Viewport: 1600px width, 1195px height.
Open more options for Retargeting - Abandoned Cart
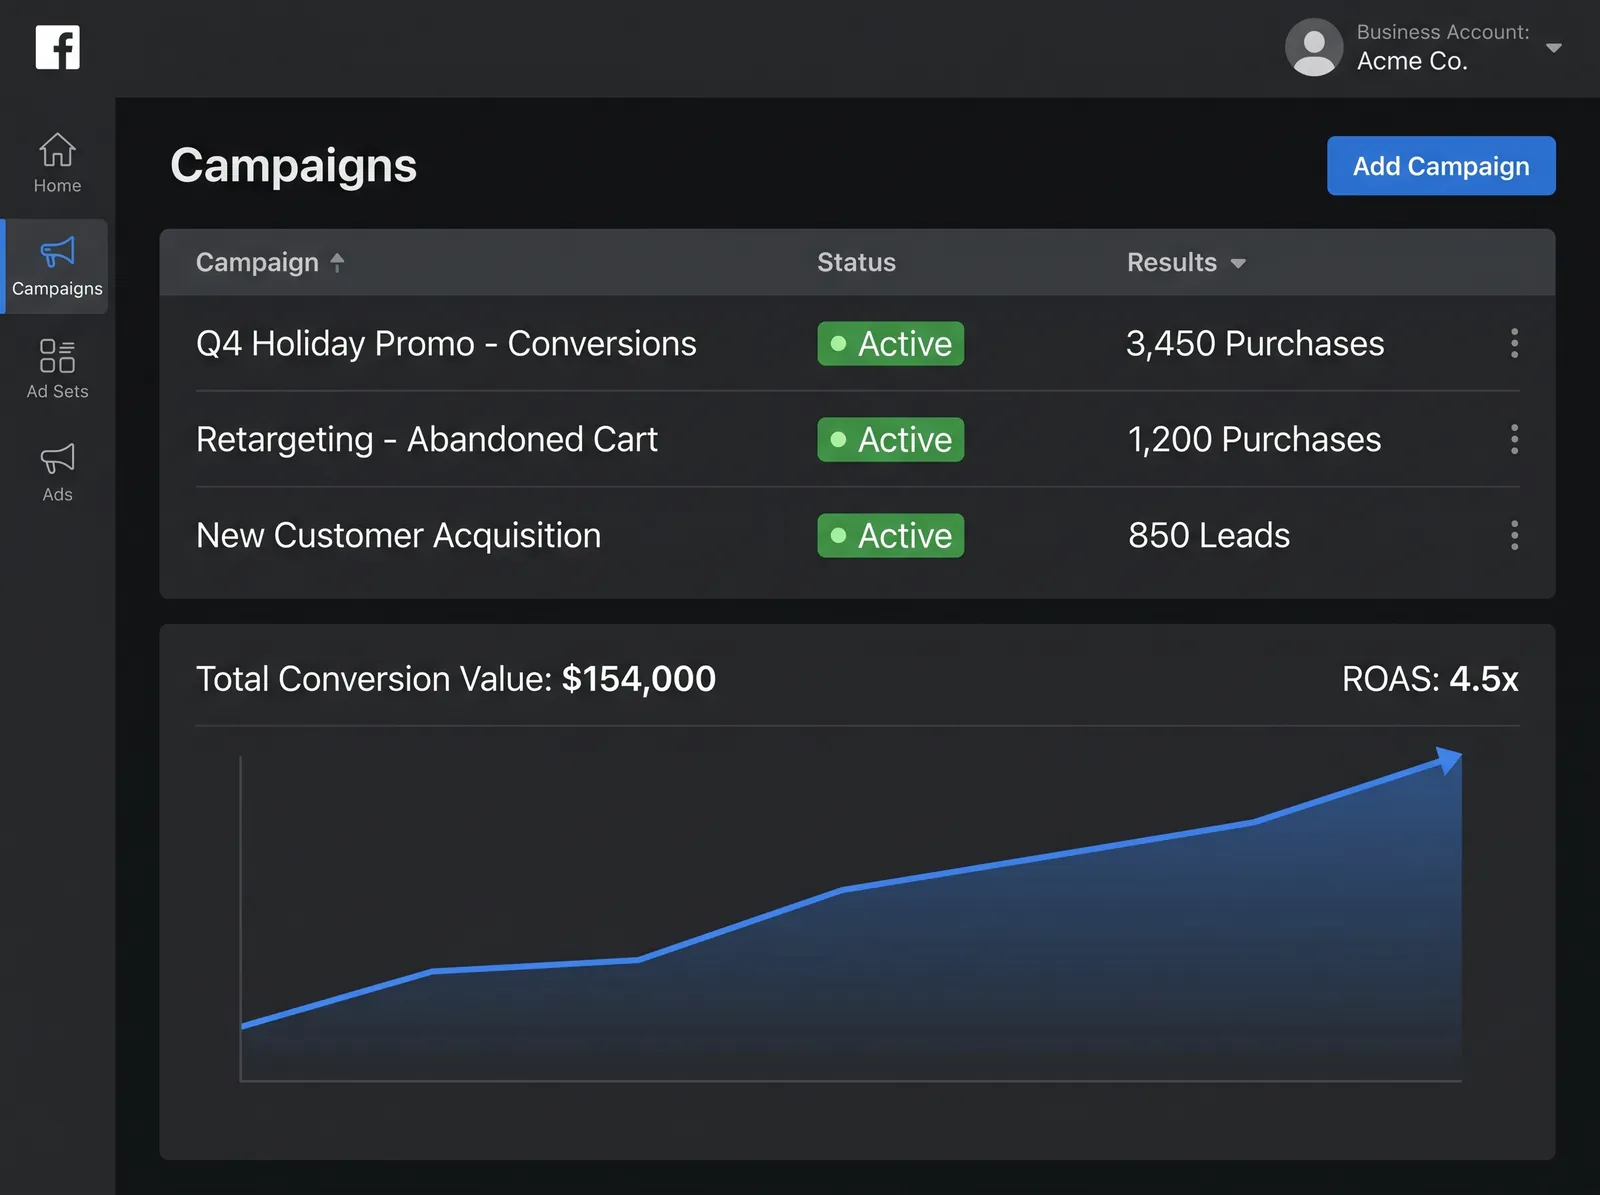click(1514, 439)
